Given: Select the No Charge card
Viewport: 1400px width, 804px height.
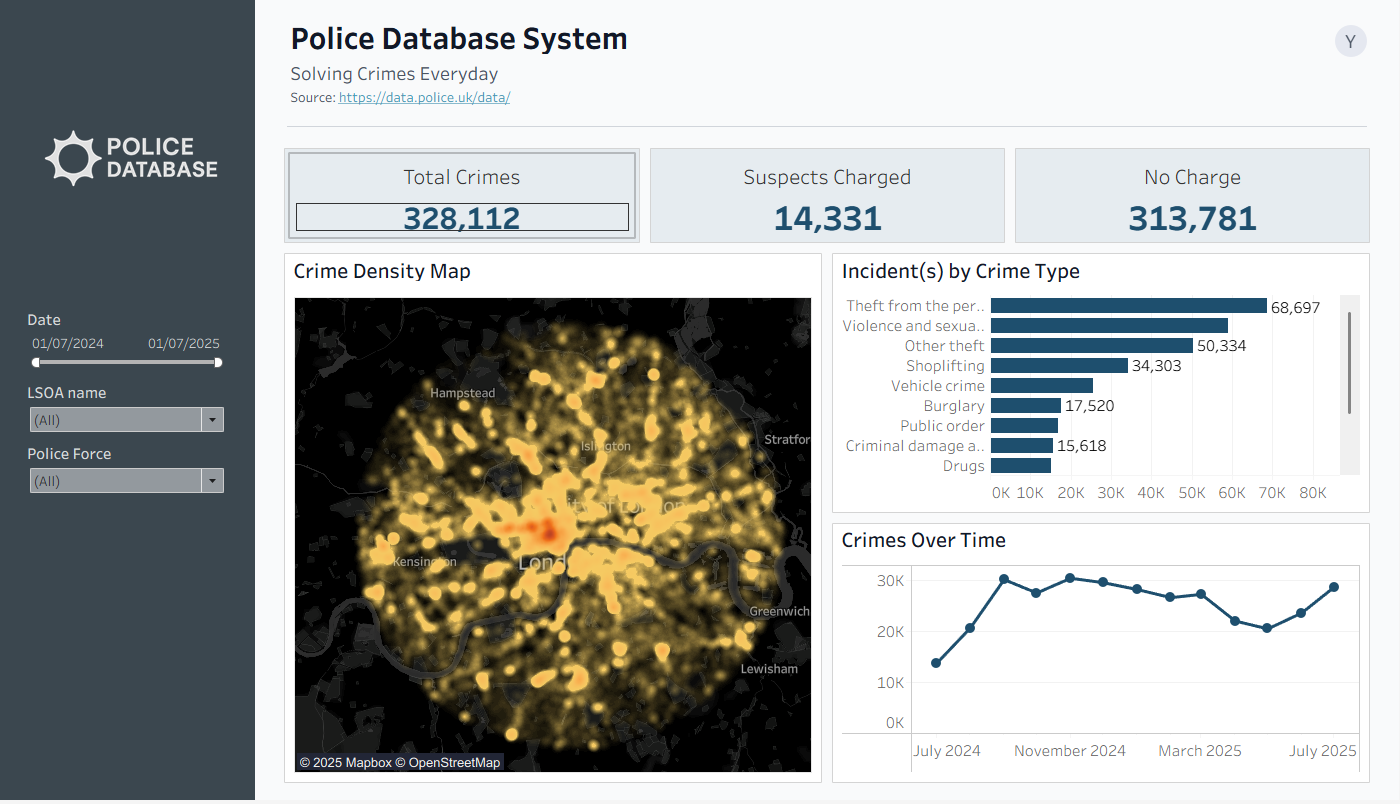Looking at the screenshot, I should pyautogui.click(x=1192, y=196).
